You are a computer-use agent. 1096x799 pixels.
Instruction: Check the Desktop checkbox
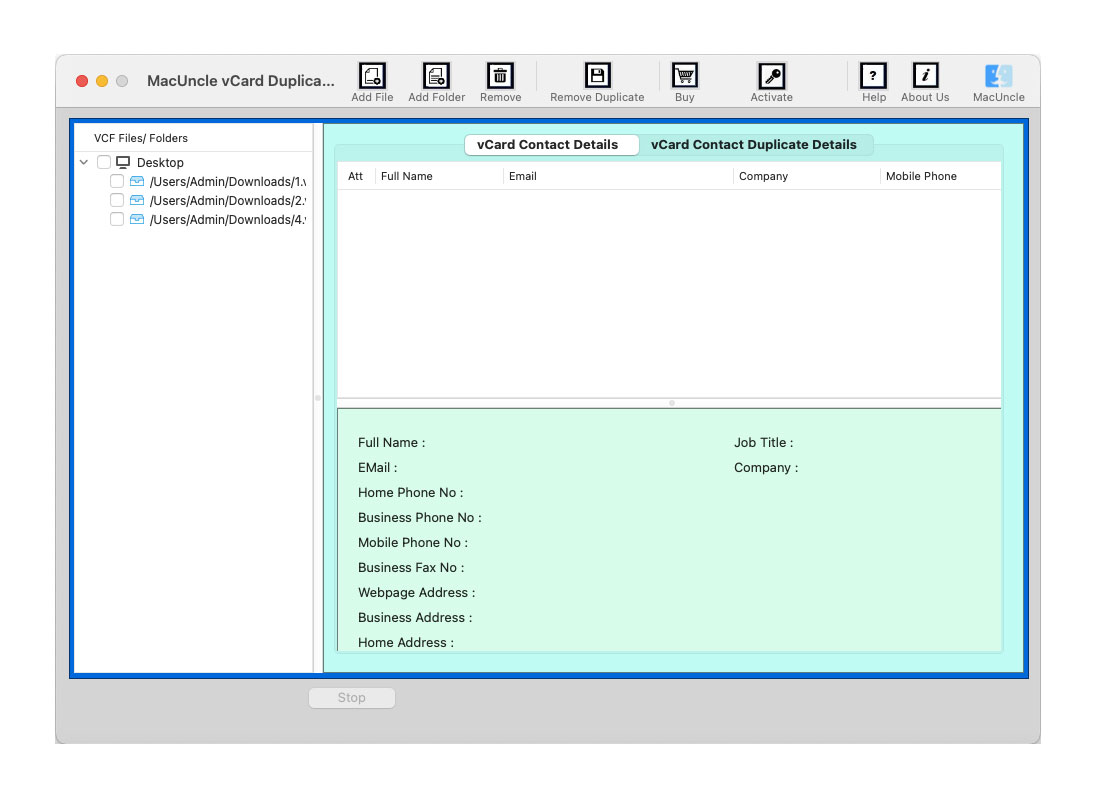(x=104, y=161)
